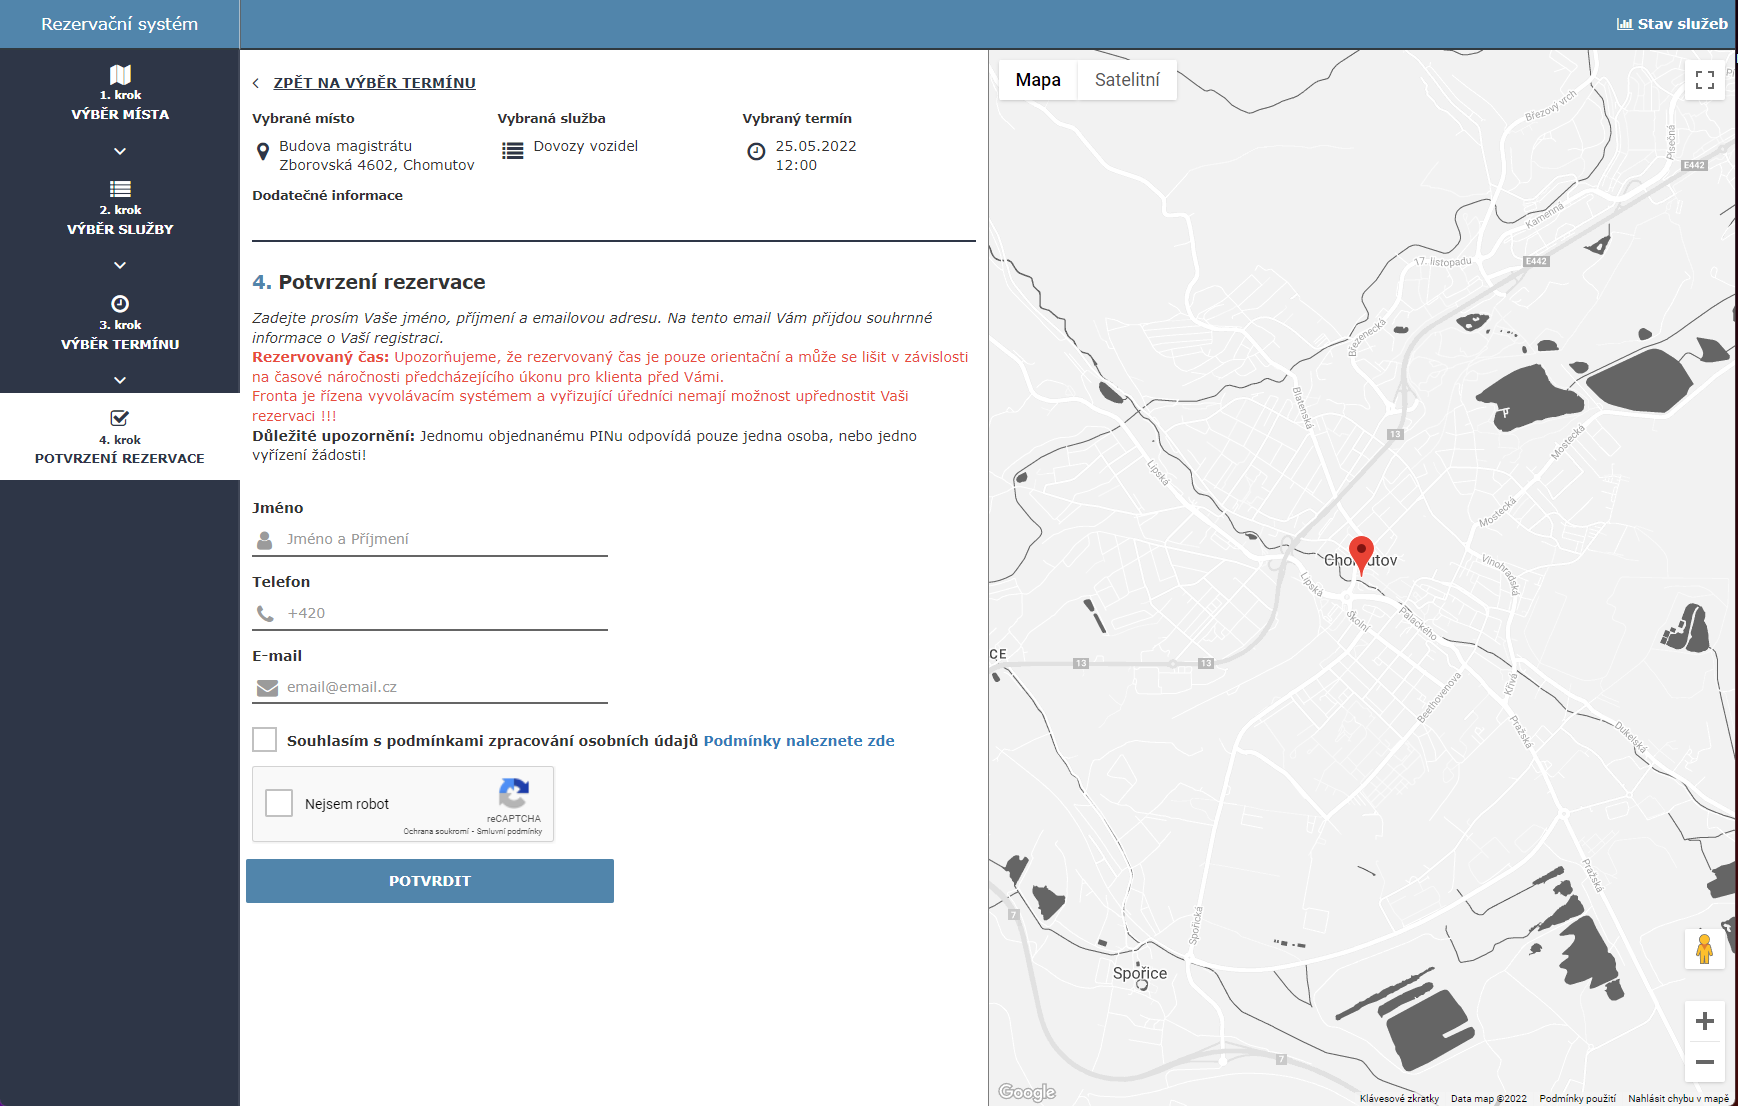Click the Dodatečné informace heading
This screenshot has width=1738, height=1106.
coord(327,196)
